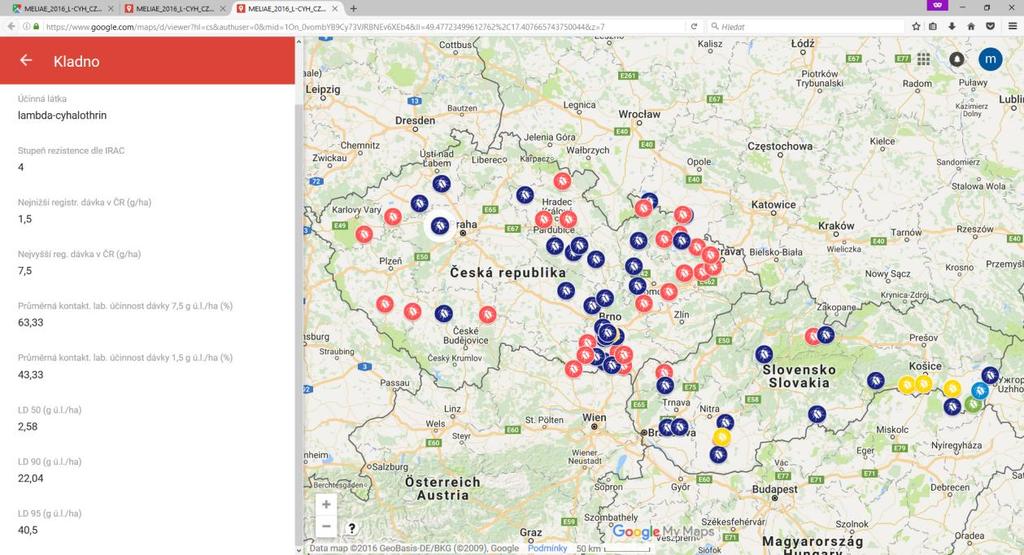Click Stupeň rezistence dle IRAC label

click(x=71, y=150)
